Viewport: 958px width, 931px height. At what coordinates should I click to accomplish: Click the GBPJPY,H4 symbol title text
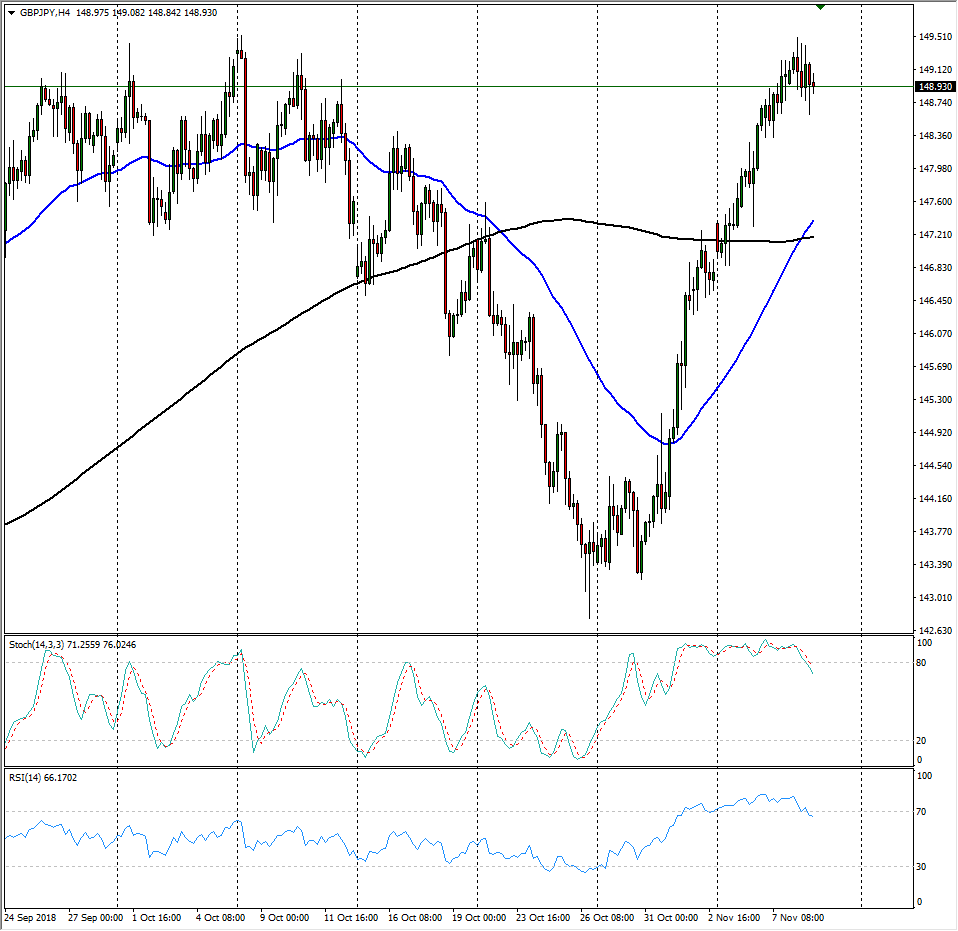click(43, 12)
